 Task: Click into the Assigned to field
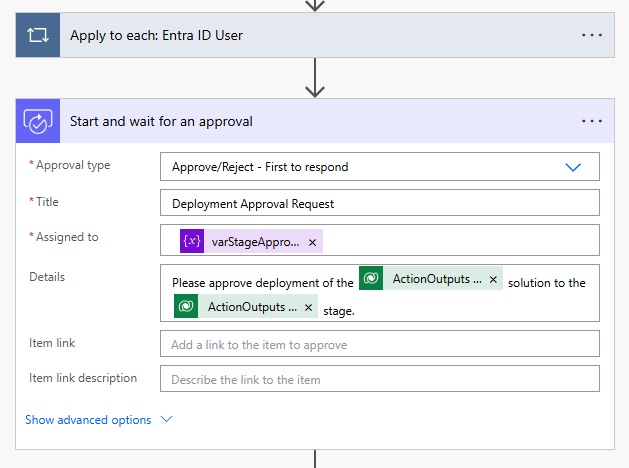379,240
